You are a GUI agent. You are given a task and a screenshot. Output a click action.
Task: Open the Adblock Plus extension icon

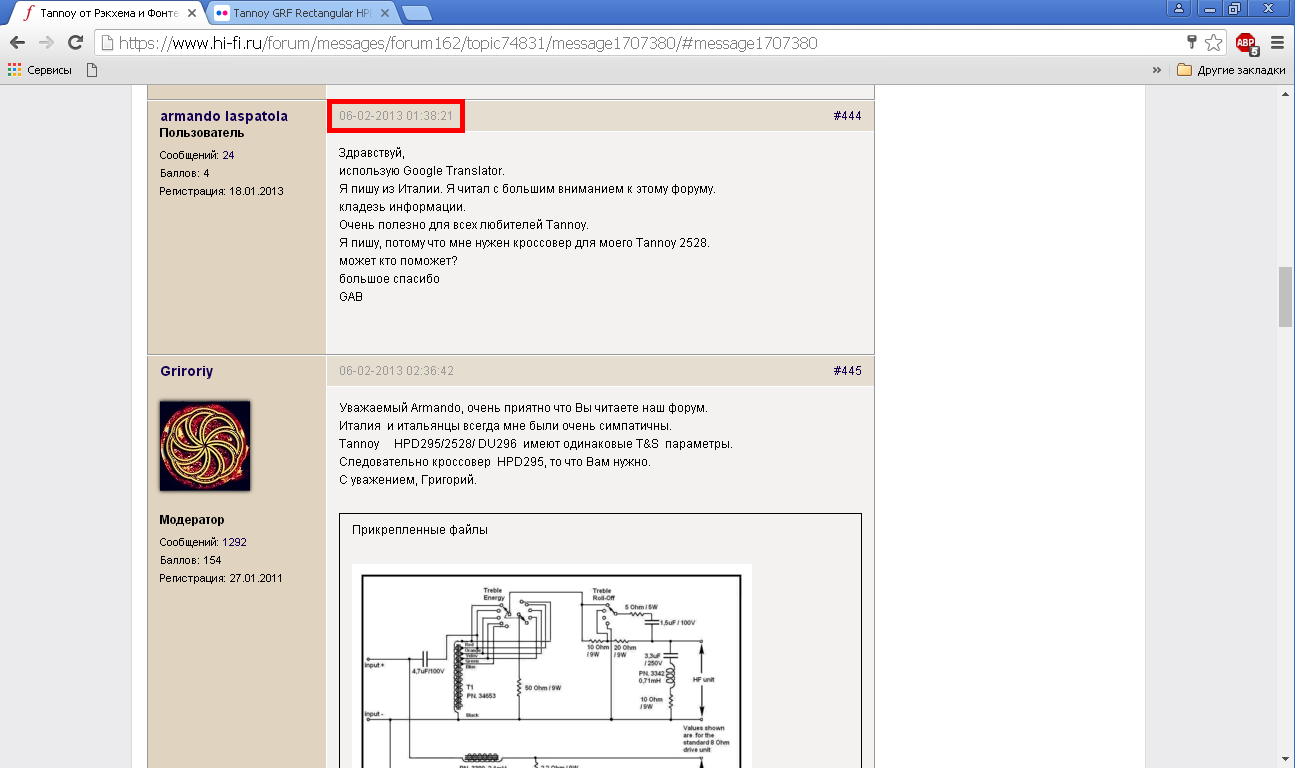pos(1245,43)
